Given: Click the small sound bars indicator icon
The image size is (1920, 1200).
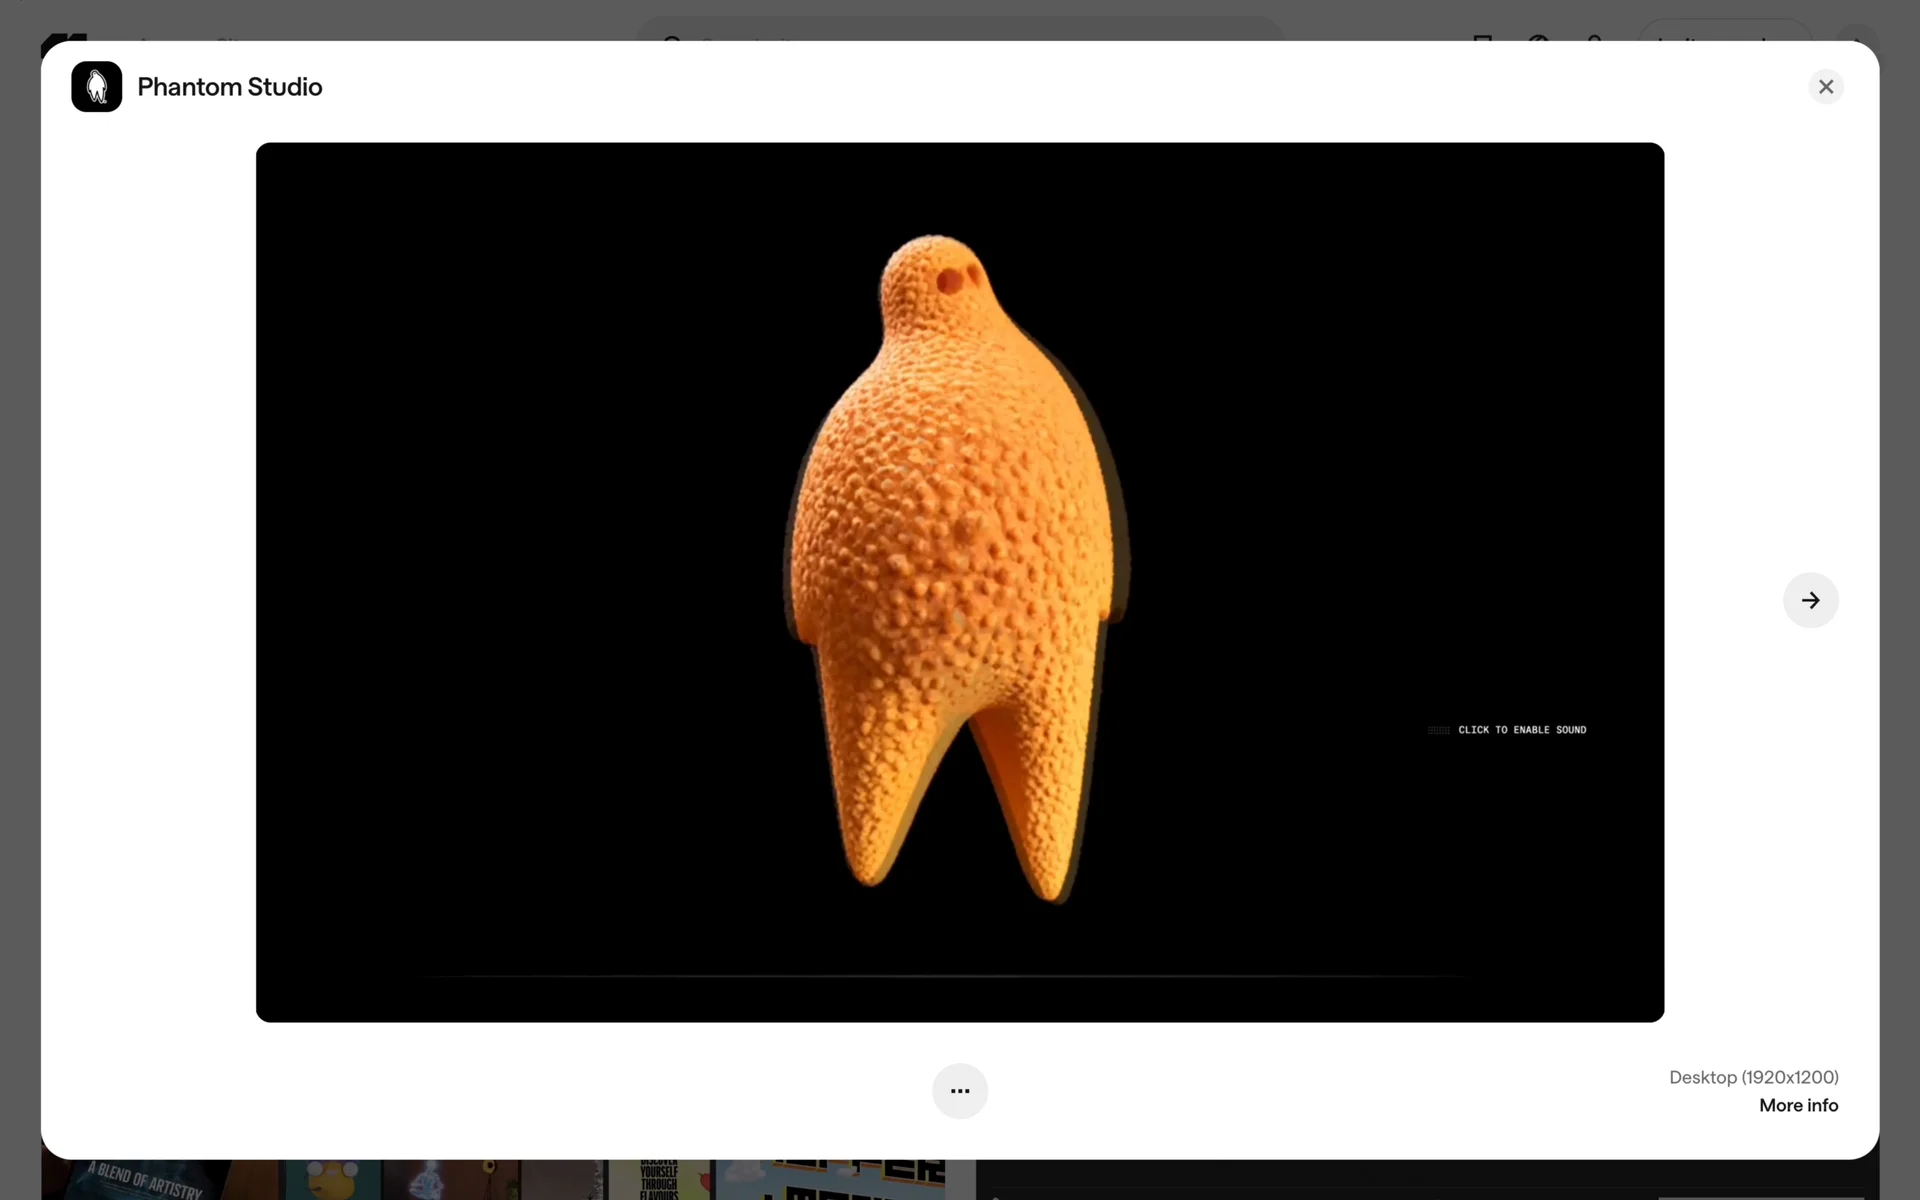Looking at the screenshot, I should coord(1438,730).
